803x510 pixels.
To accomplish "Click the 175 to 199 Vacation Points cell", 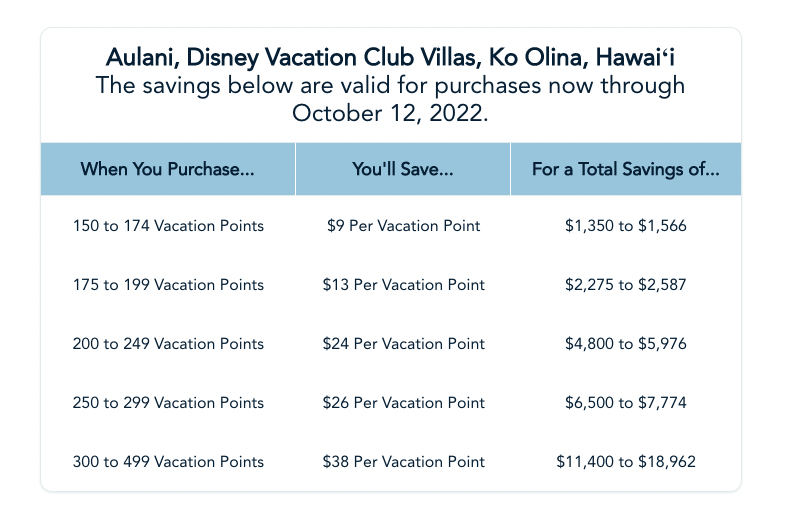I will click(168, 285).
